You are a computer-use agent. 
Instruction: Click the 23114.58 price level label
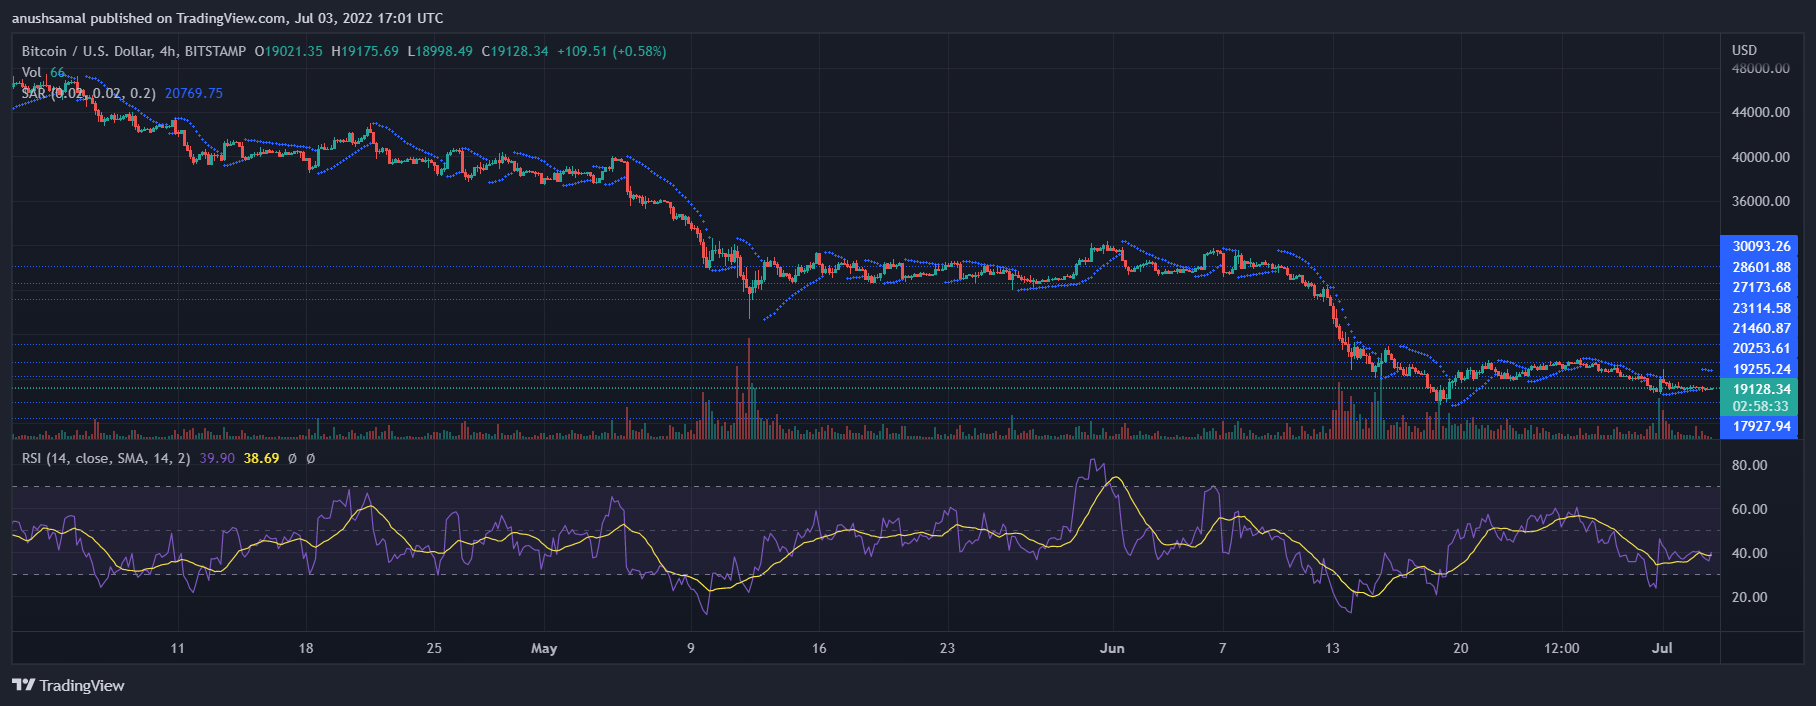click(x=1761, y=308)
